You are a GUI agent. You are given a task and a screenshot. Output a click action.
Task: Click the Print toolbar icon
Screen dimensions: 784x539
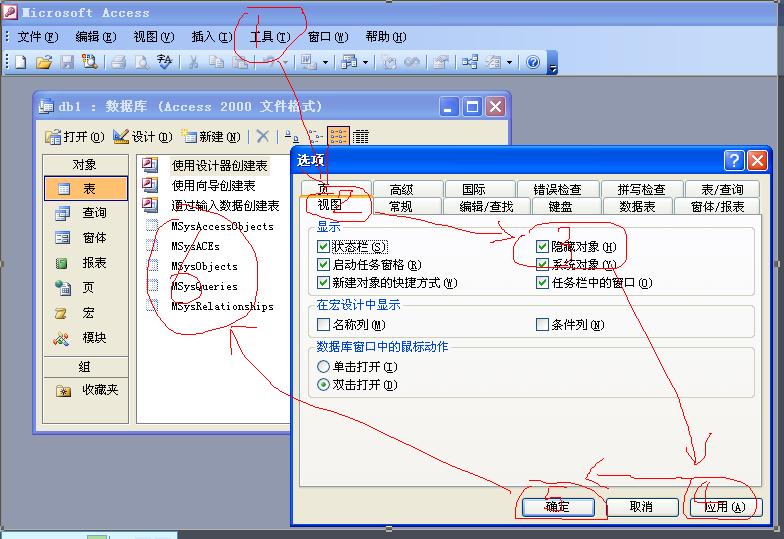(118, 62)
